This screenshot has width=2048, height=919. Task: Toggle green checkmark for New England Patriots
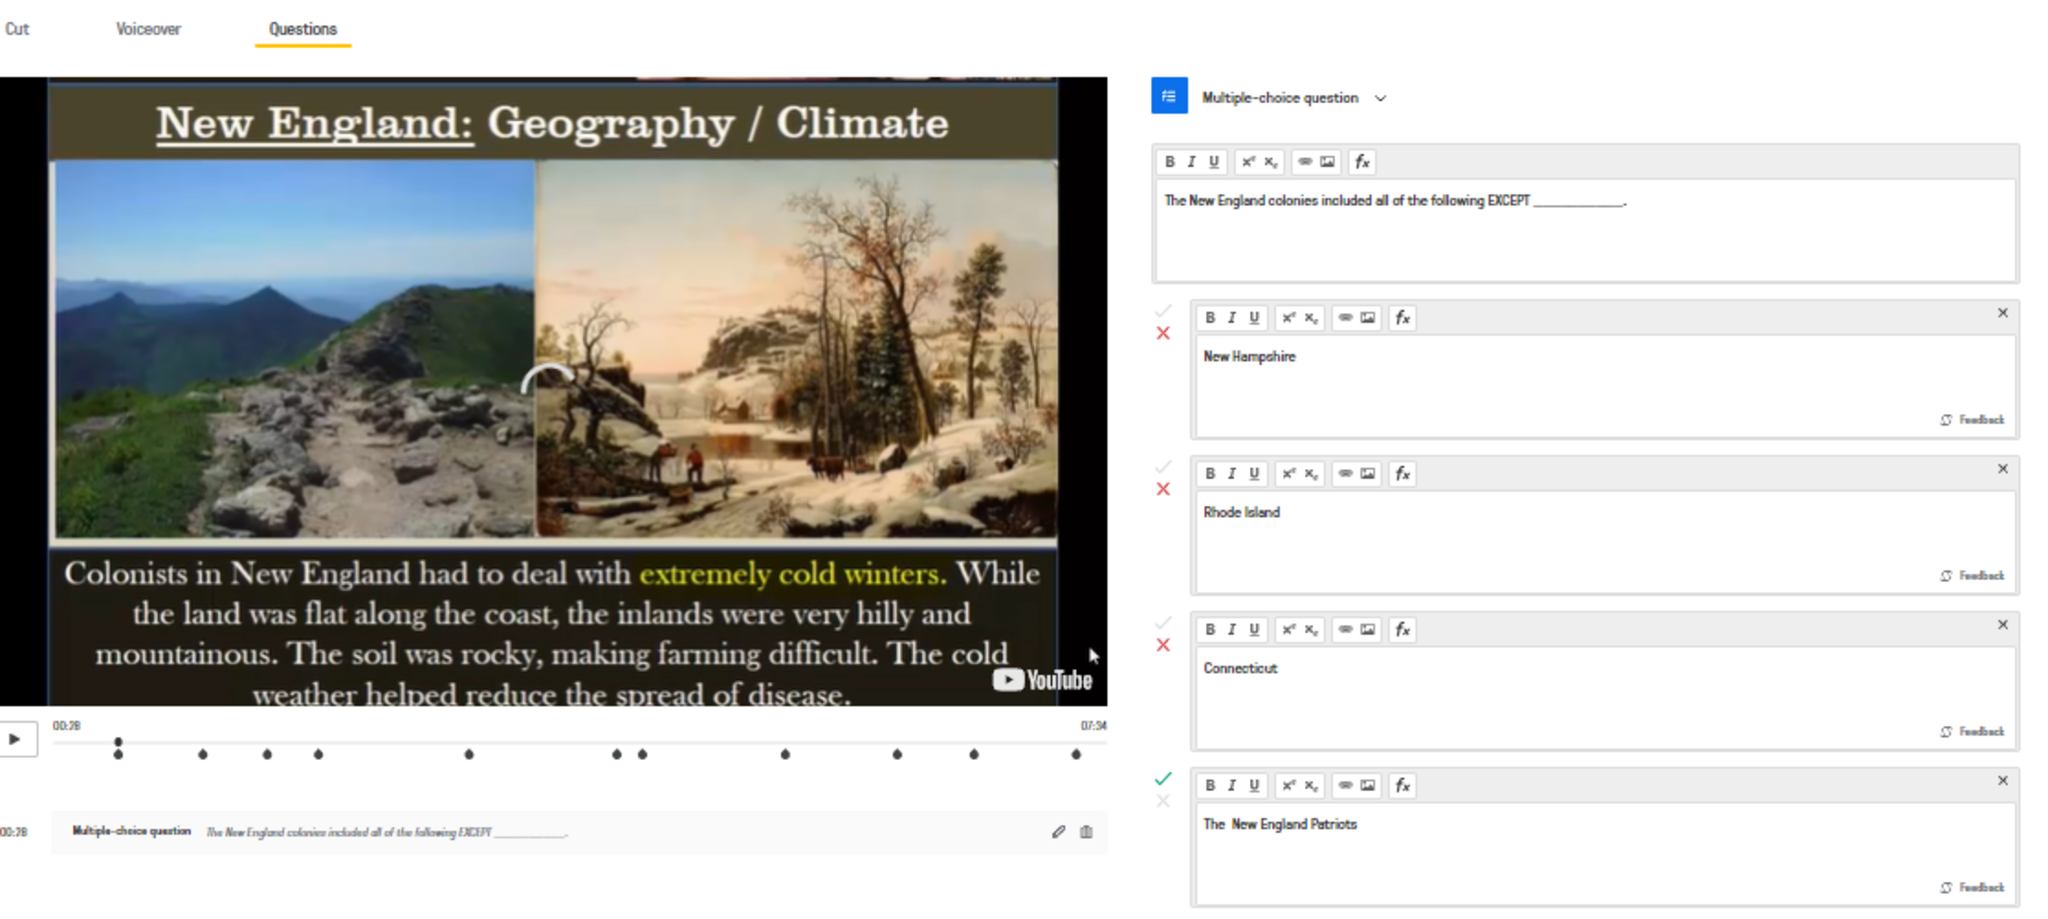(x=1163, y=778)
